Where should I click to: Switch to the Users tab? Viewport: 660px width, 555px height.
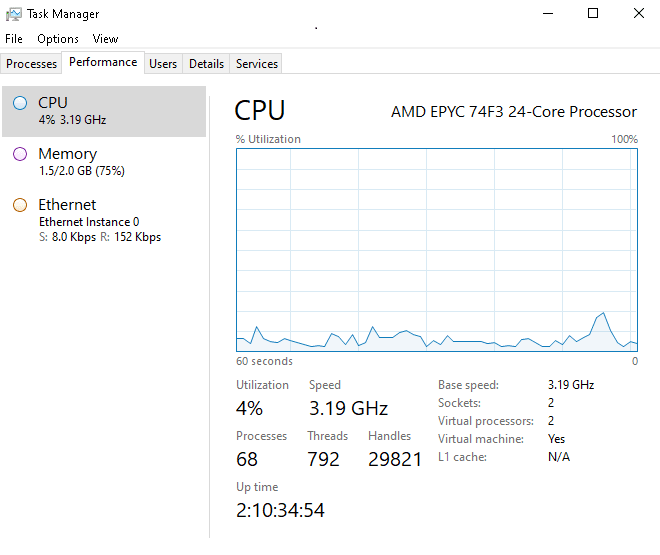(163, 64)
